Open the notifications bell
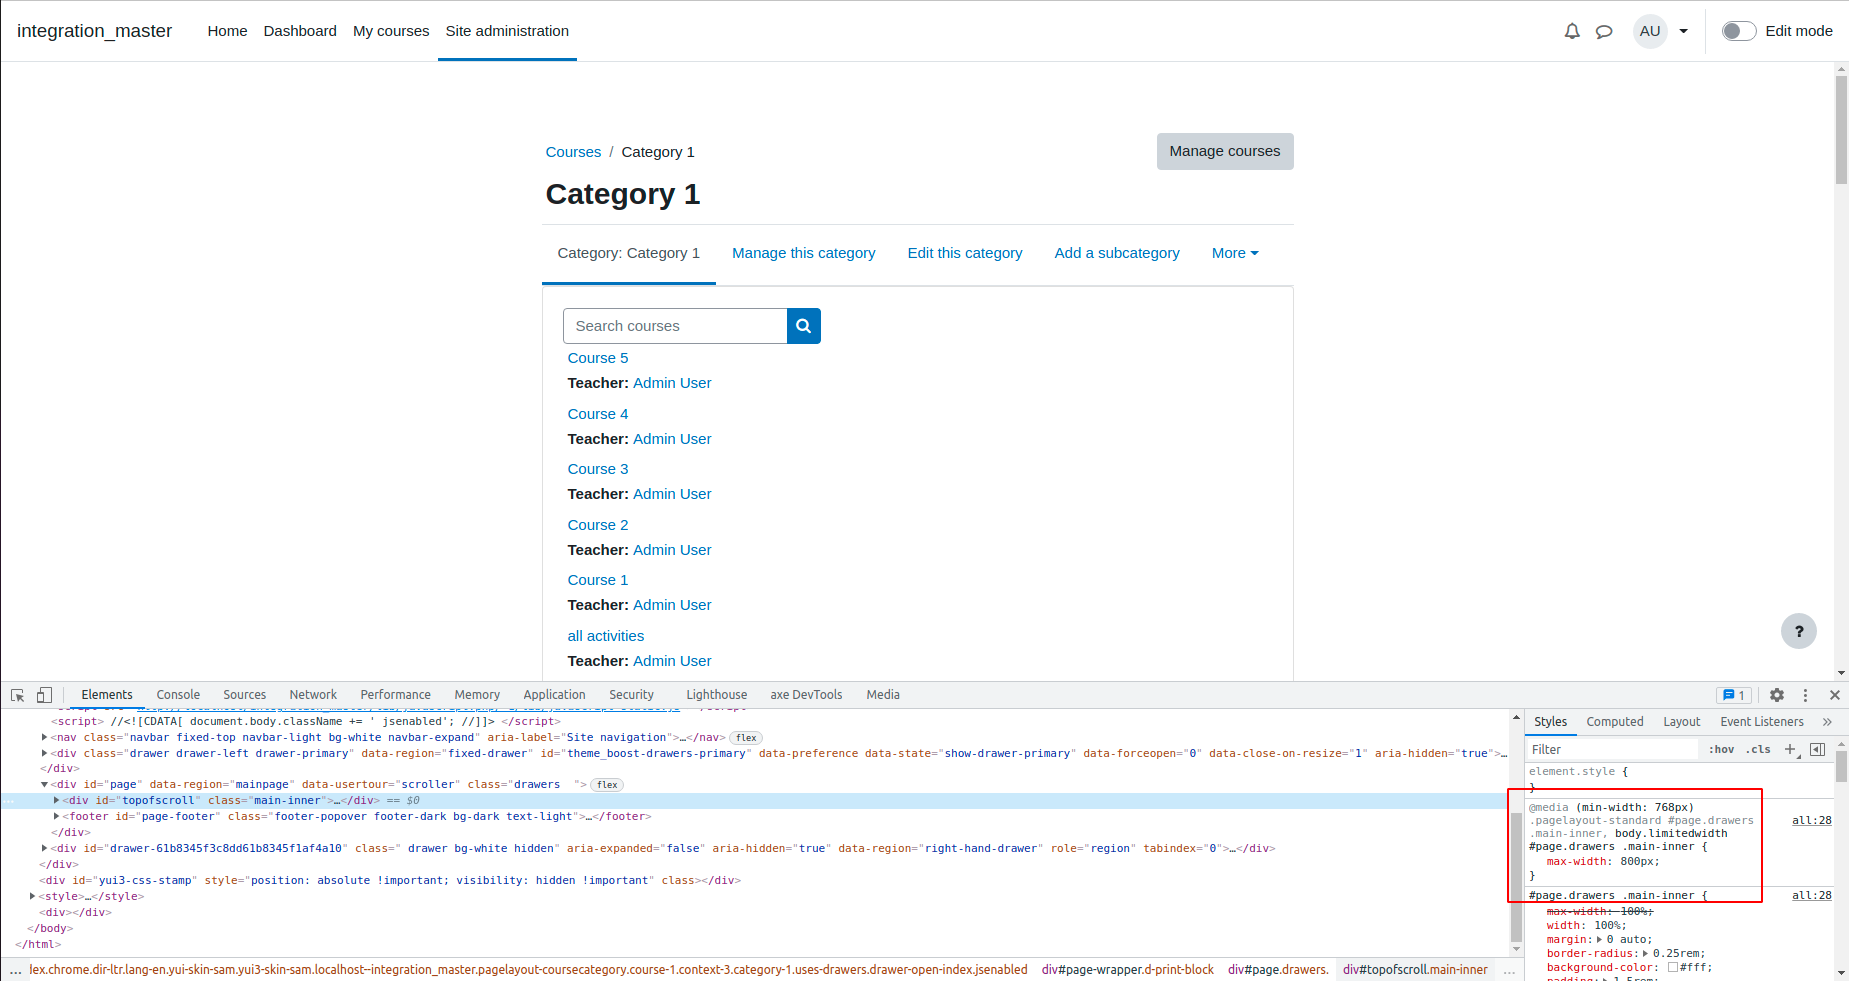 point(1572,31)
